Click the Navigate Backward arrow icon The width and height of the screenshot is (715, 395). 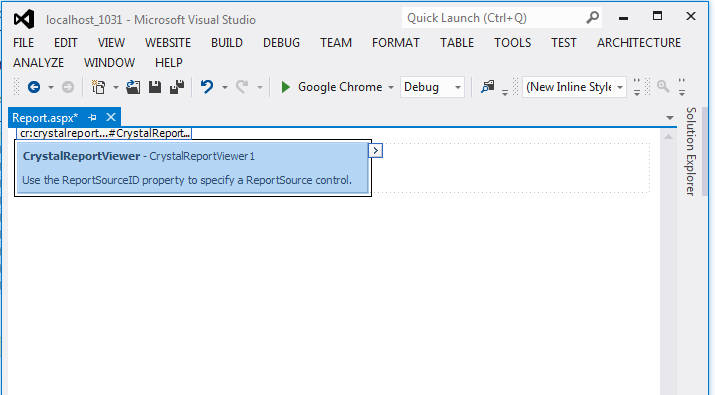[34, 87]
